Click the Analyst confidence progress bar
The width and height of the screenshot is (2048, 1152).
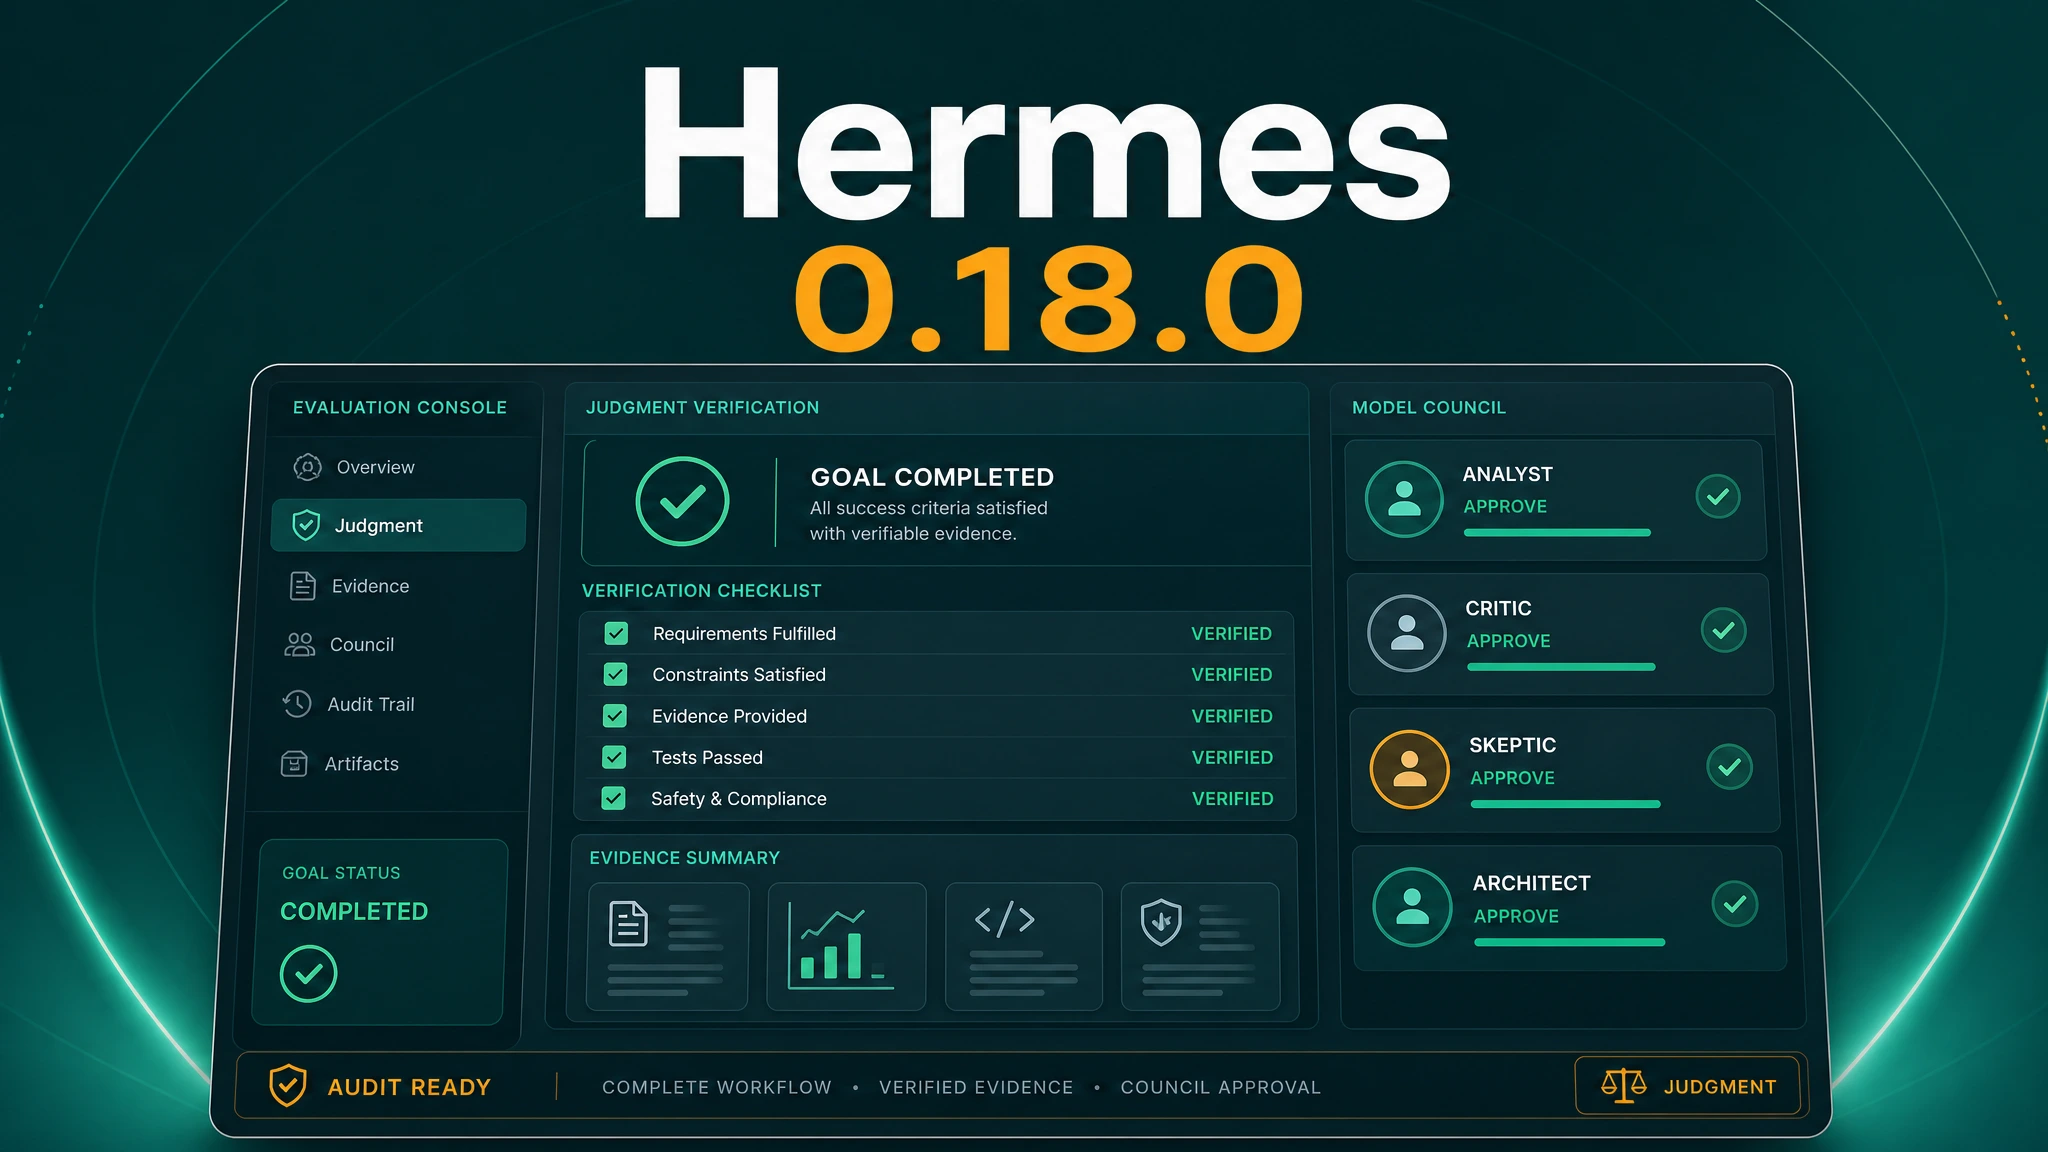(x=1557, y=533)
